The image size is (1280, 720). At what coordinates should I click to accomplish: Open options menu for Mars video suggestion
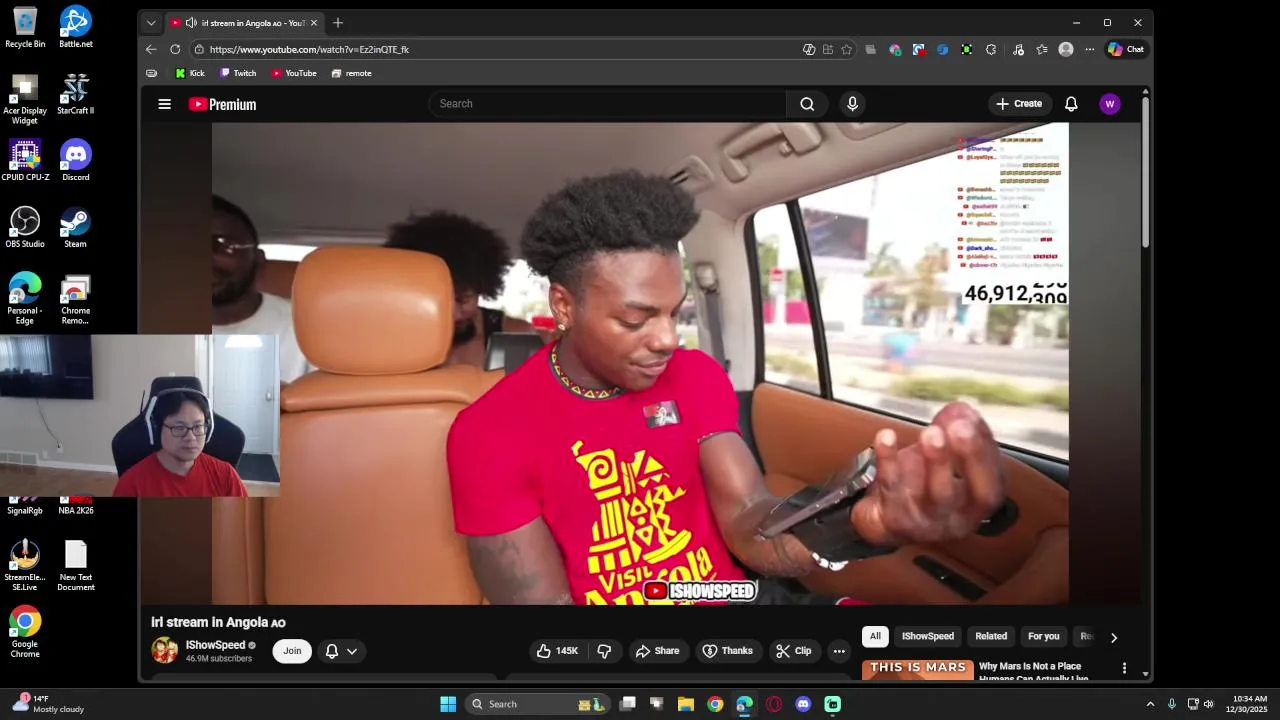(x=1124, y=668)
